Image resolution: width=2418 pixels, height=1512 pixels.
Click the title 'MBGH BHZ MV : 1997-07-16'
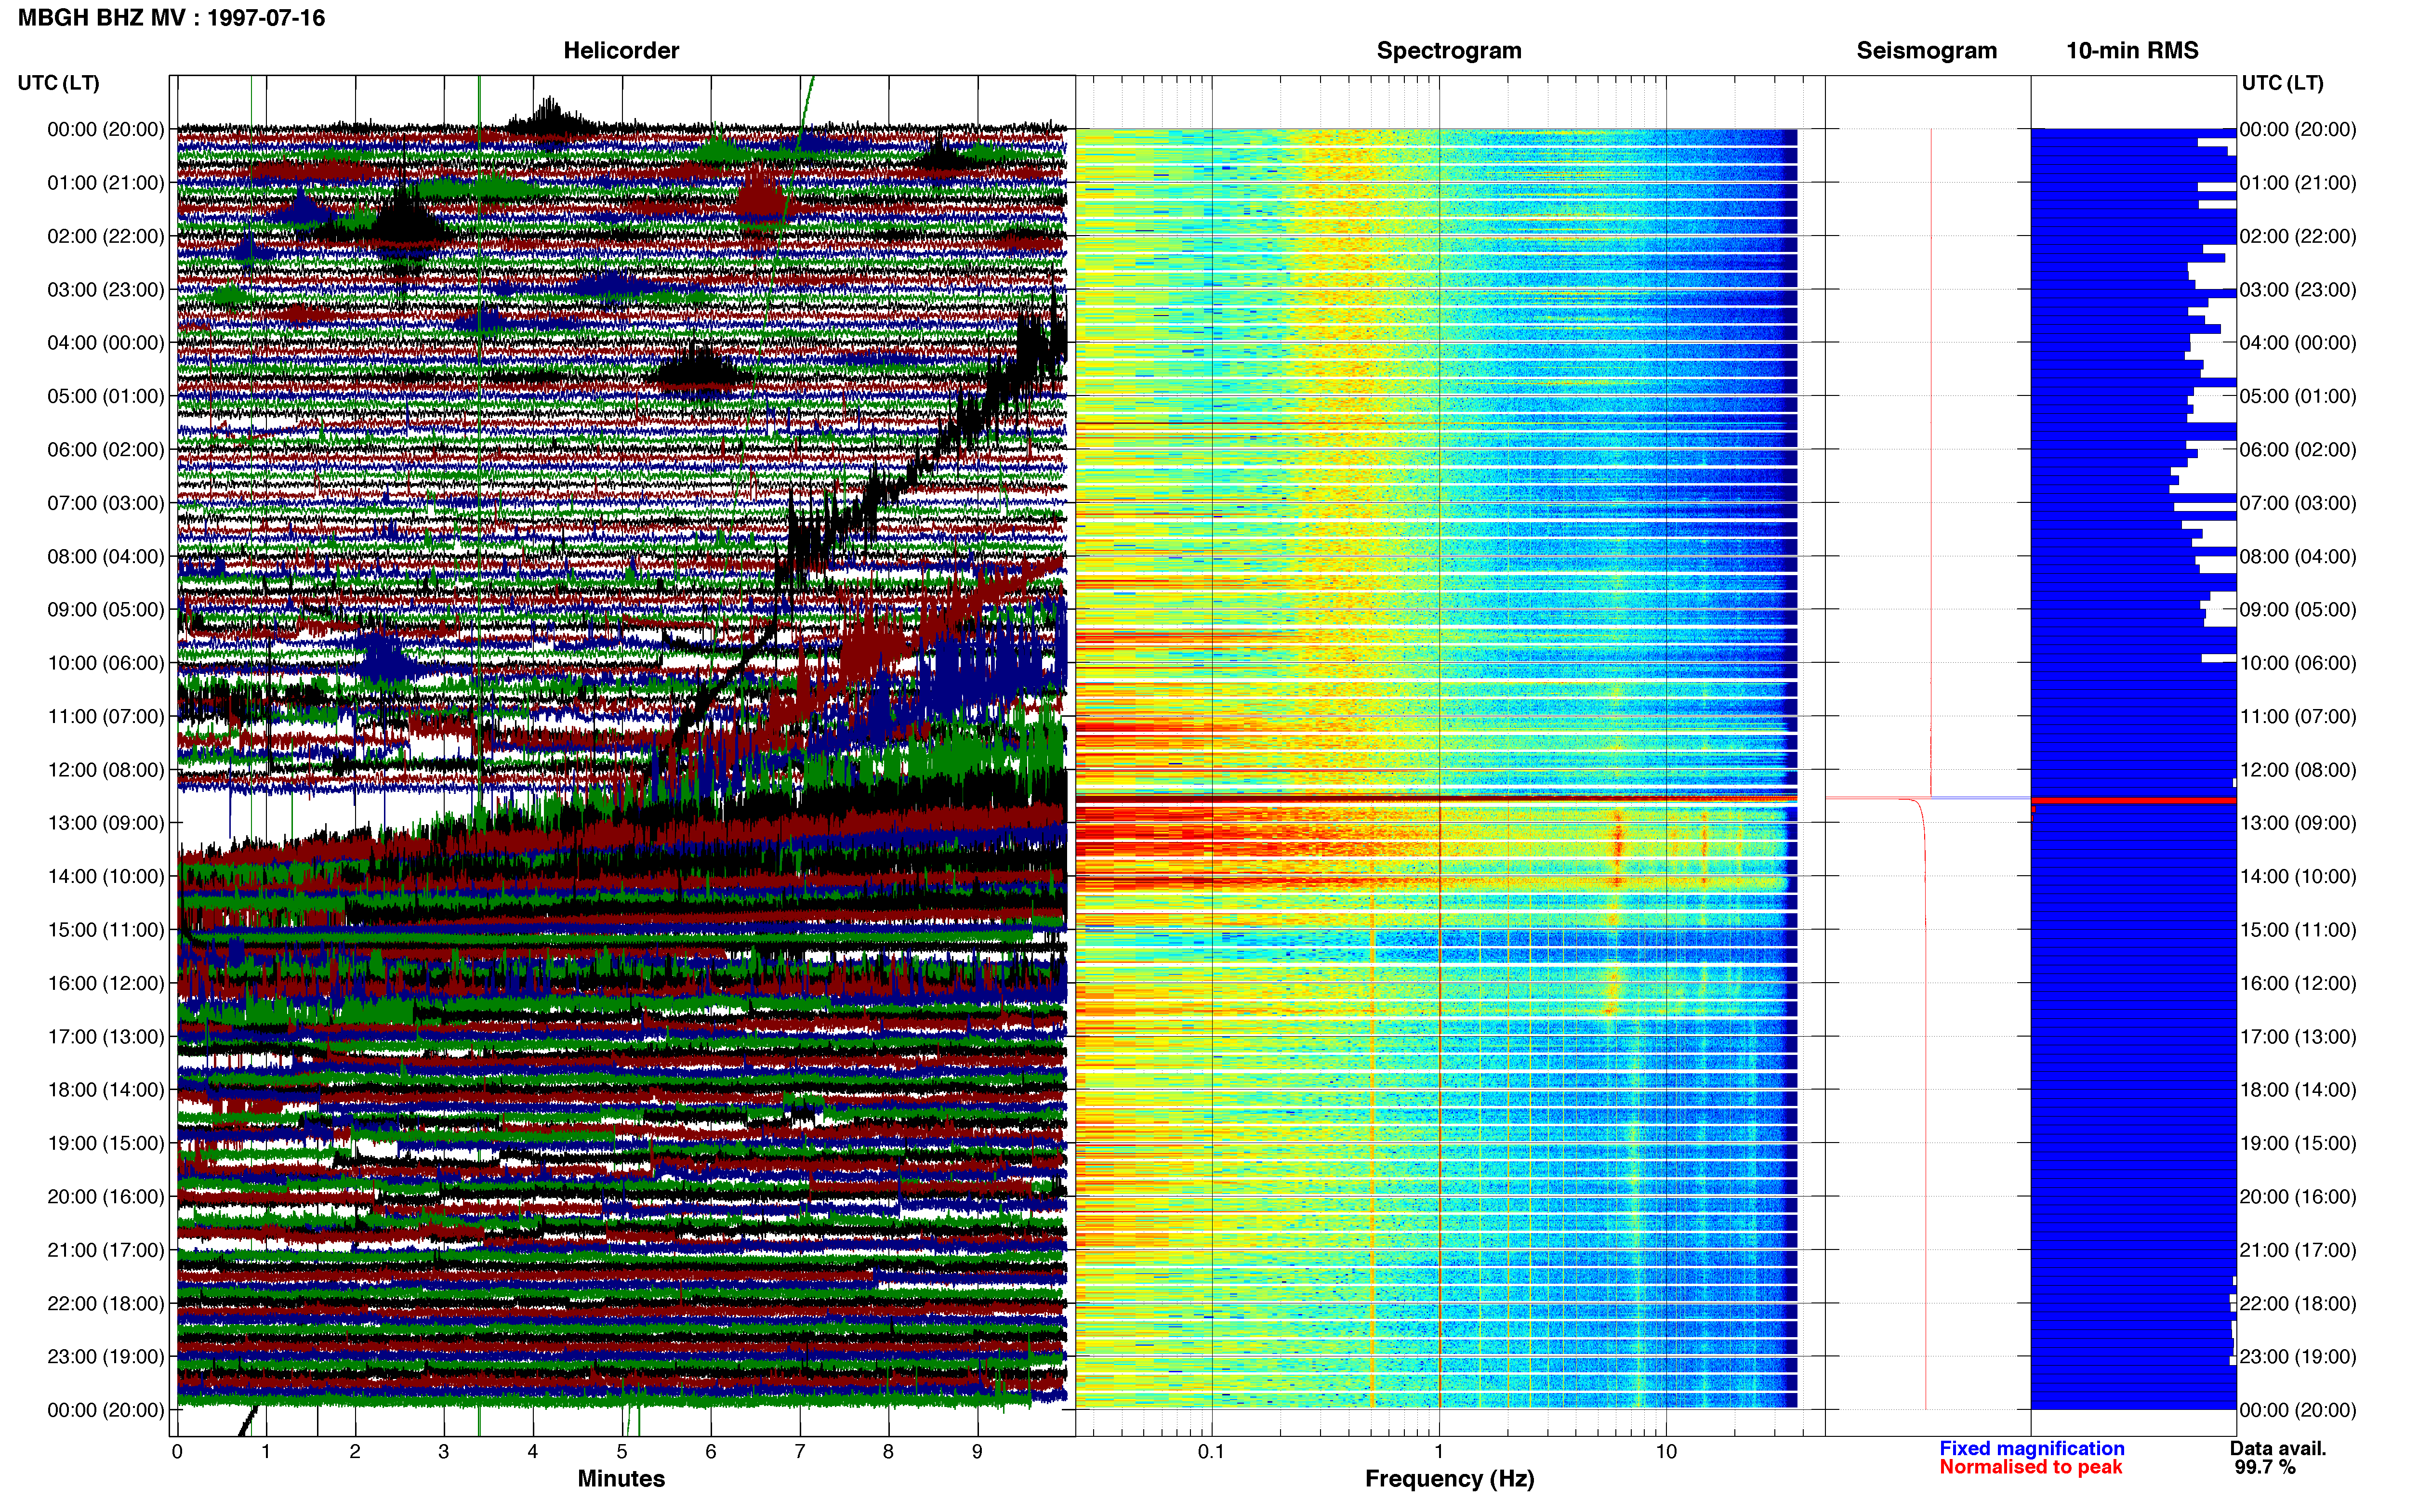[x=171, y=18]
